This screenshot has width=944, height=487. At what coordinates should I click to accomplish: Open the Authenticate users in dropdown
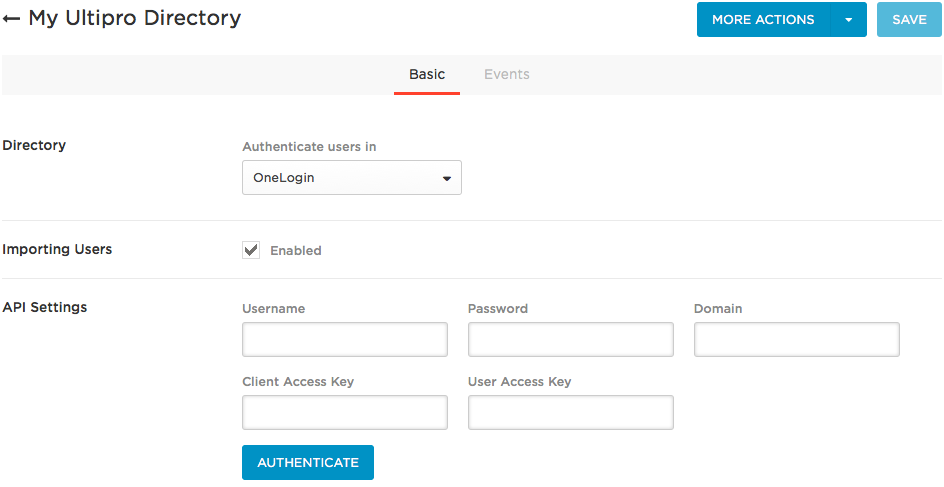click(x=352, y=178)
